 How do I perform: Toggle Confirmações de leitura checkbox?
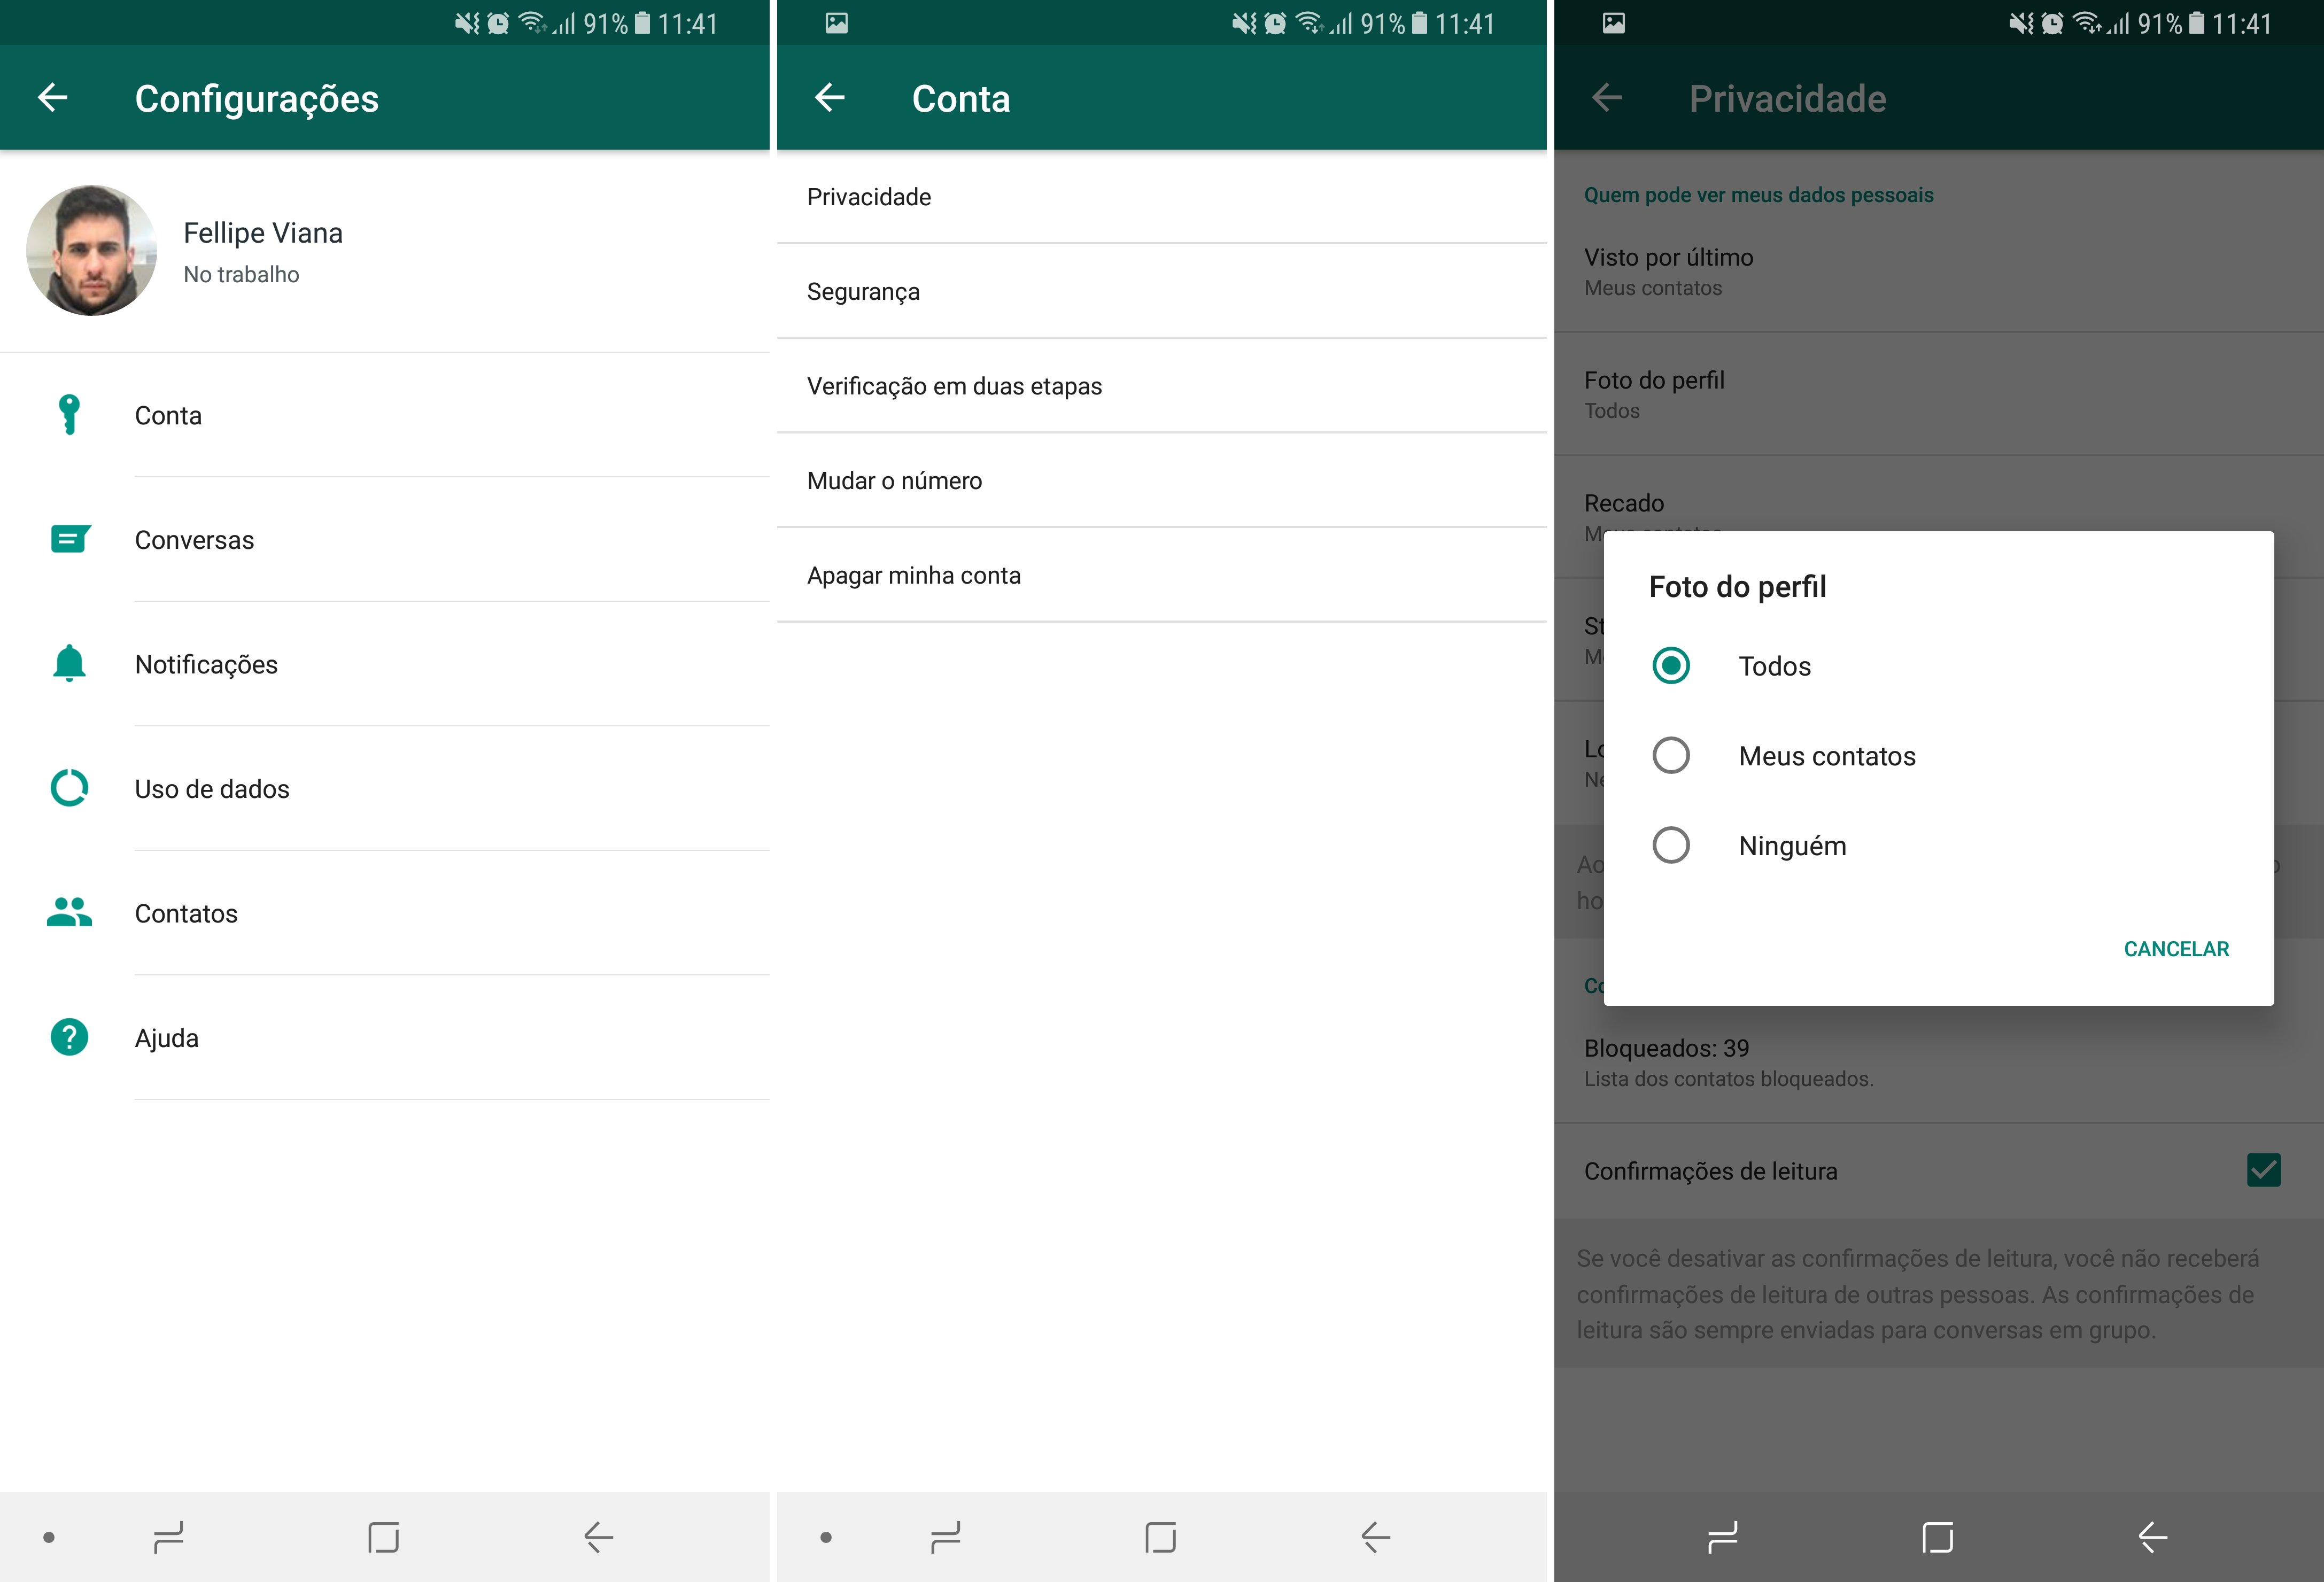pos(2263,1170)
